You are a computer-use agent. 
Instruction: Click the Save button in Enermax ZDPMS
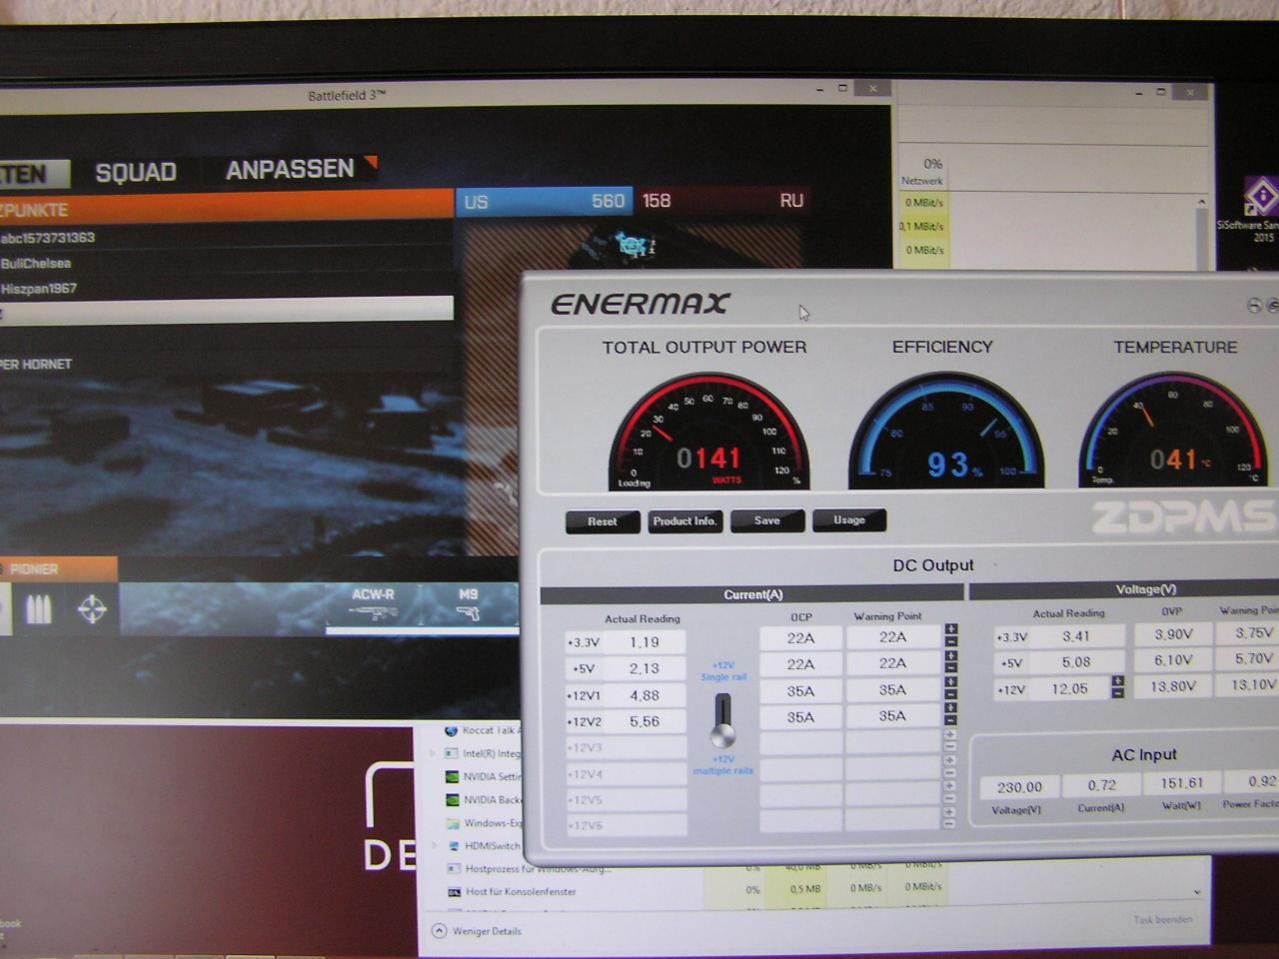point(767,521)
